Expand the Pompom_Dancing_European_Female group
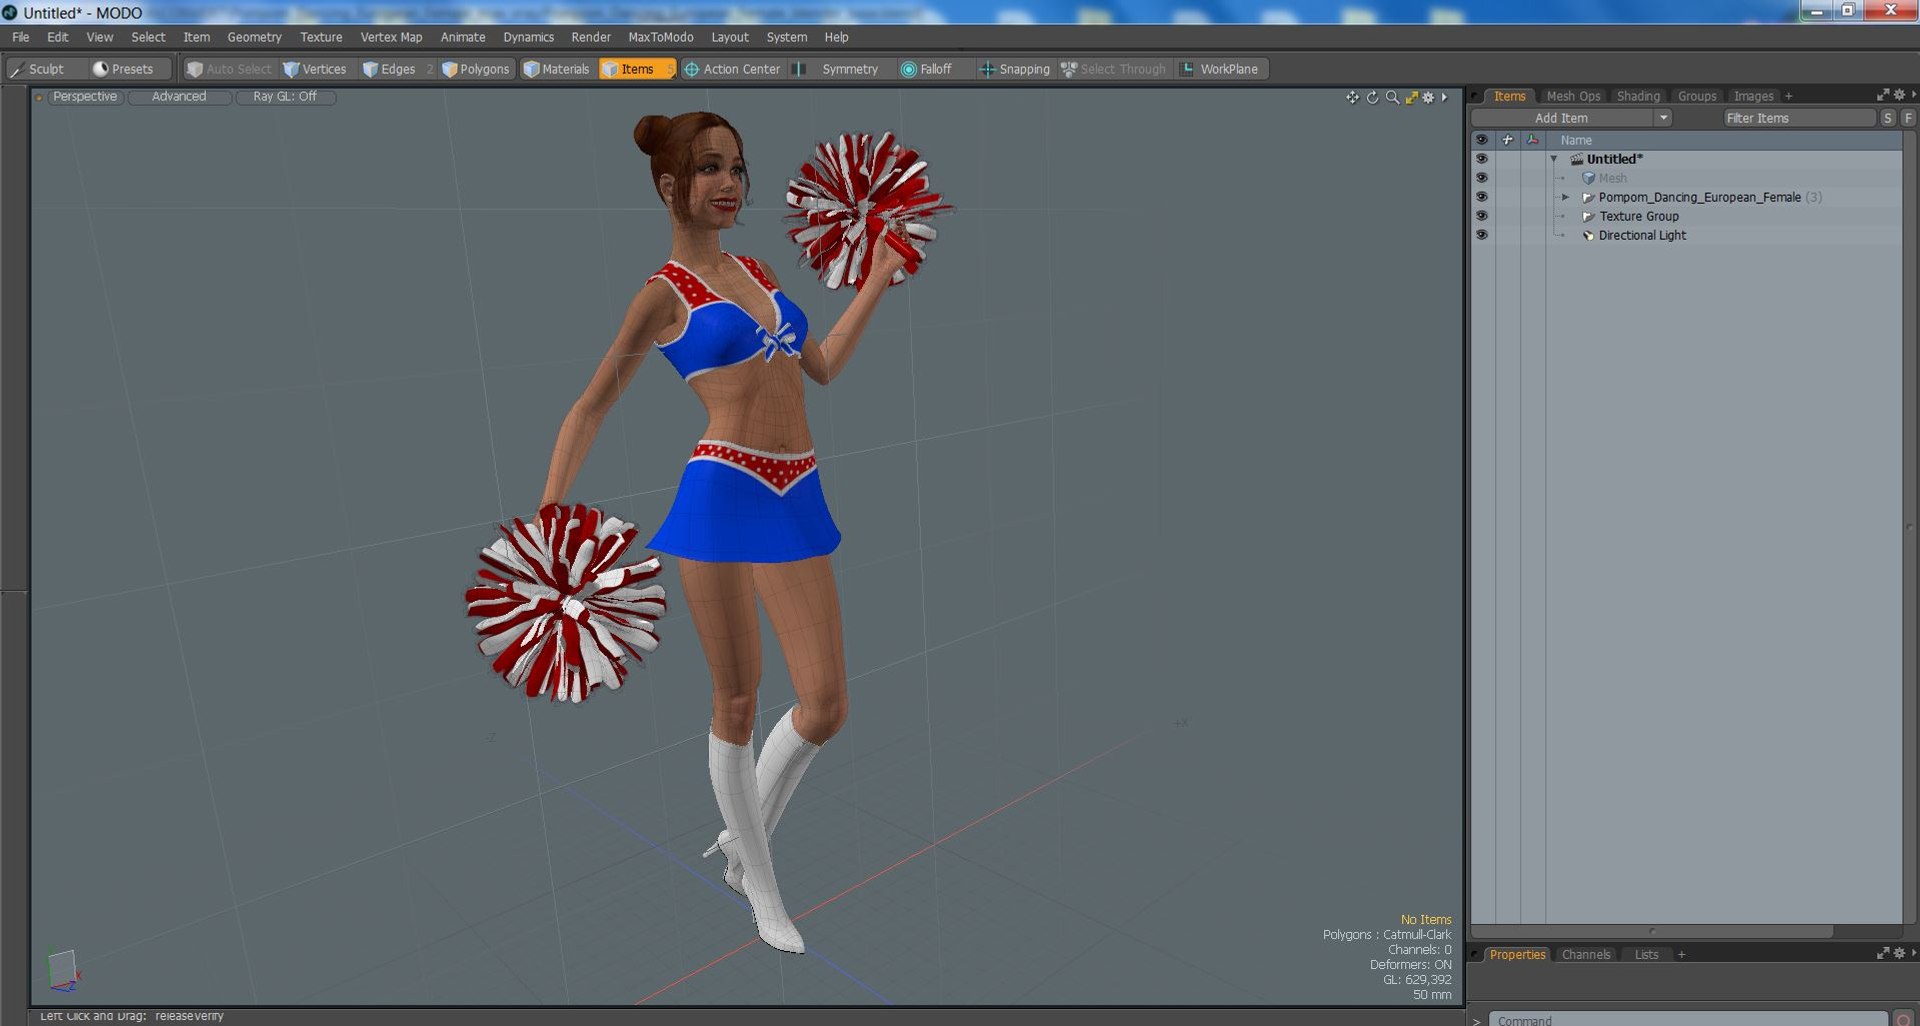Viewport: 1920px width, 1026px height. (1566, 197)
